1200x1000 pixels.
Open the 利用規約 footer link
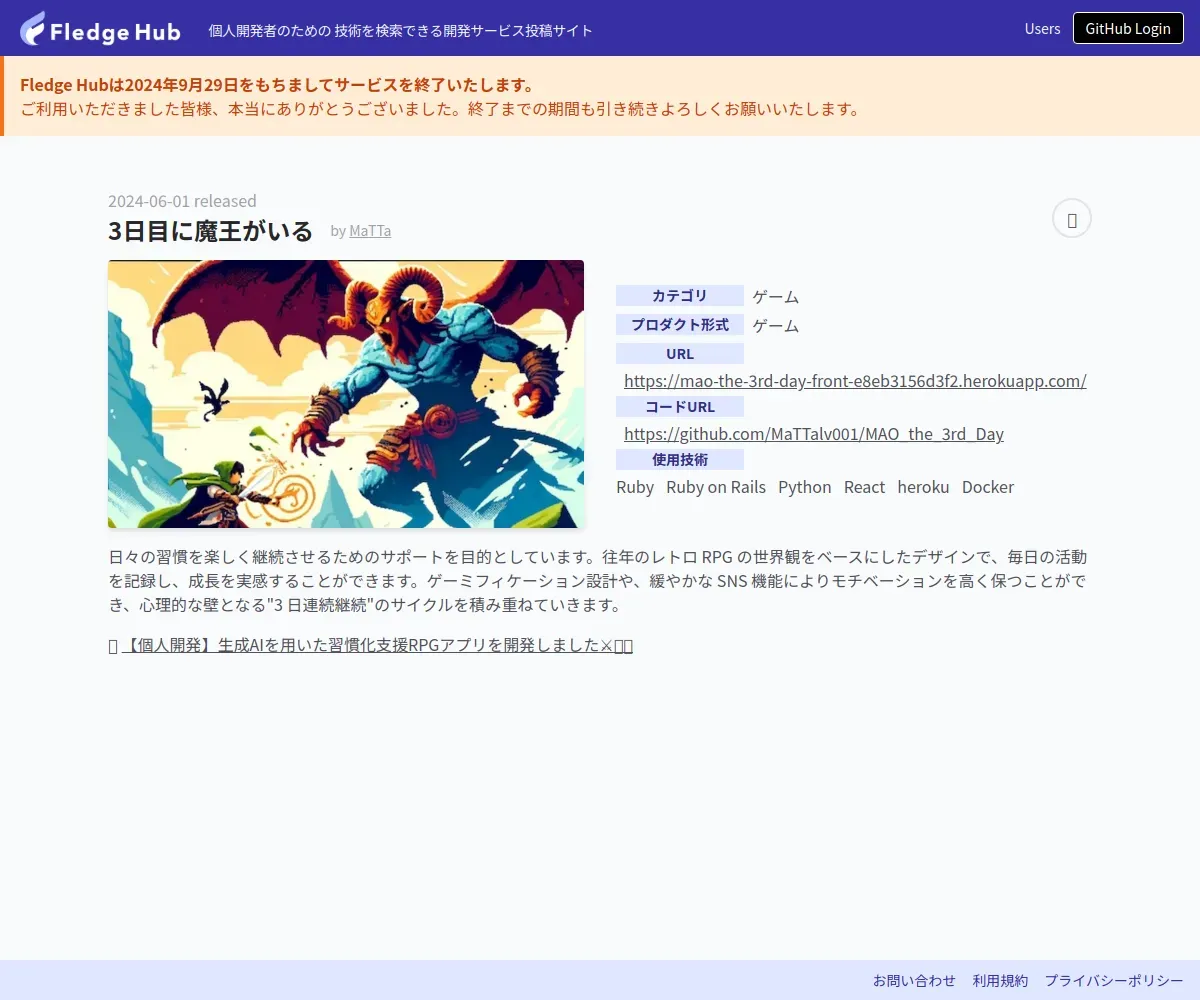click(x=1000, y=981)
